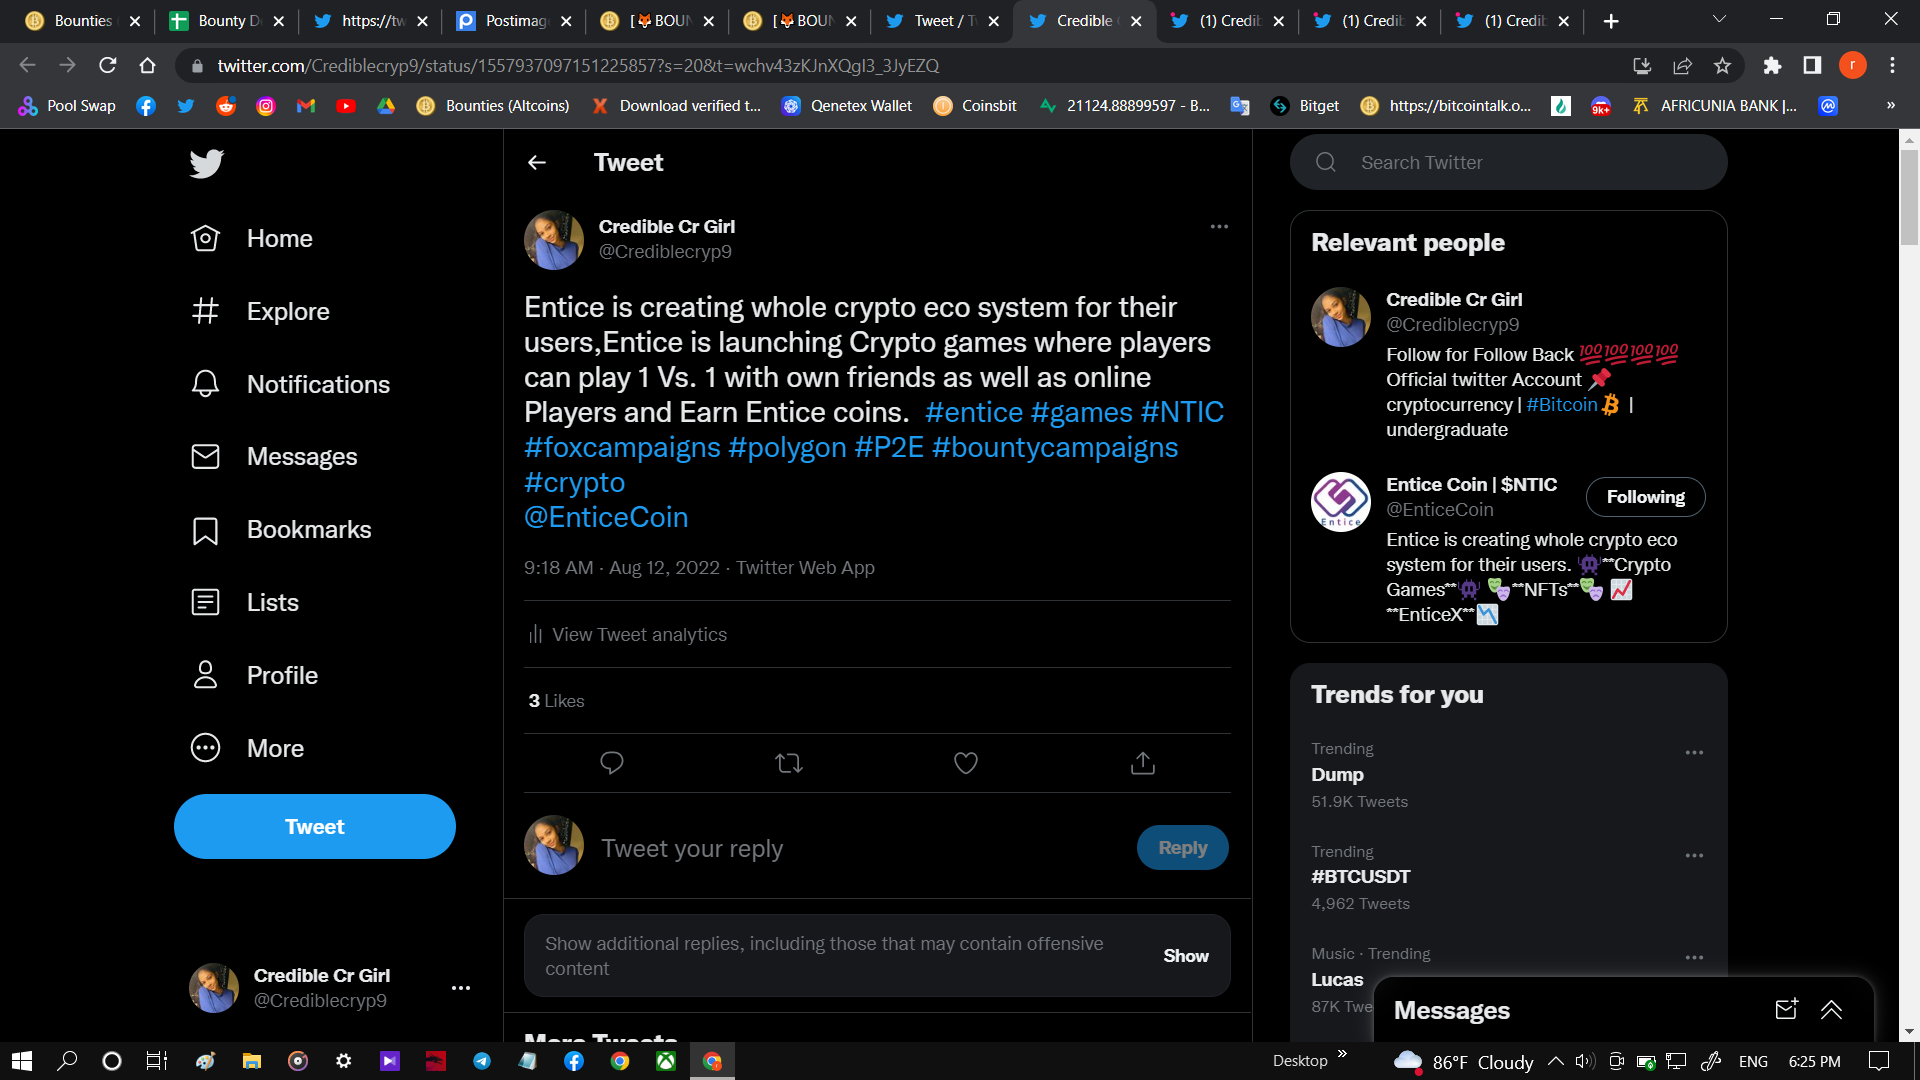Open account switcher three-dot menu
This screenshot has height=1080, width=1920.
pyautogui.click(x=461, y=988)
